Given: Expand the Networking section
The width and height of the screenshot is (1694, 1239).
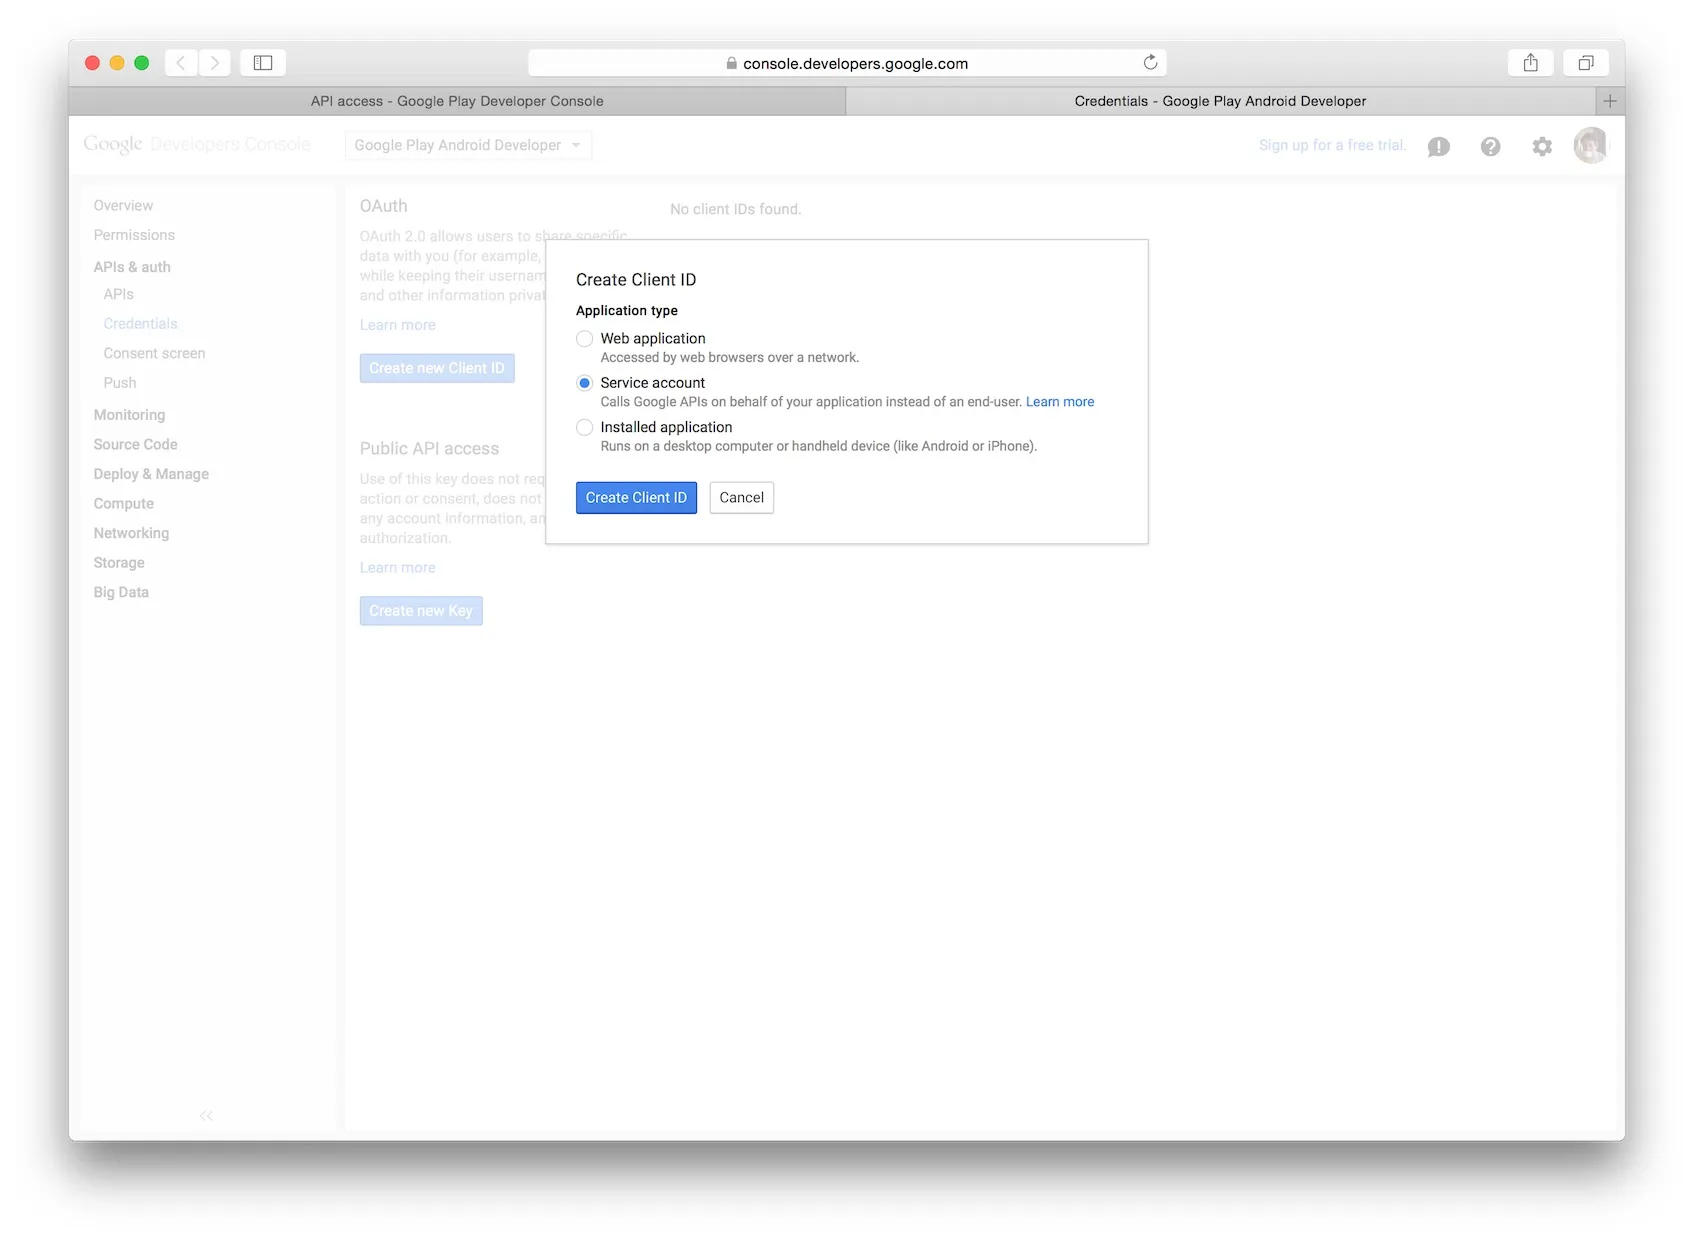Looking at the screenshot, I should (131, 533).
